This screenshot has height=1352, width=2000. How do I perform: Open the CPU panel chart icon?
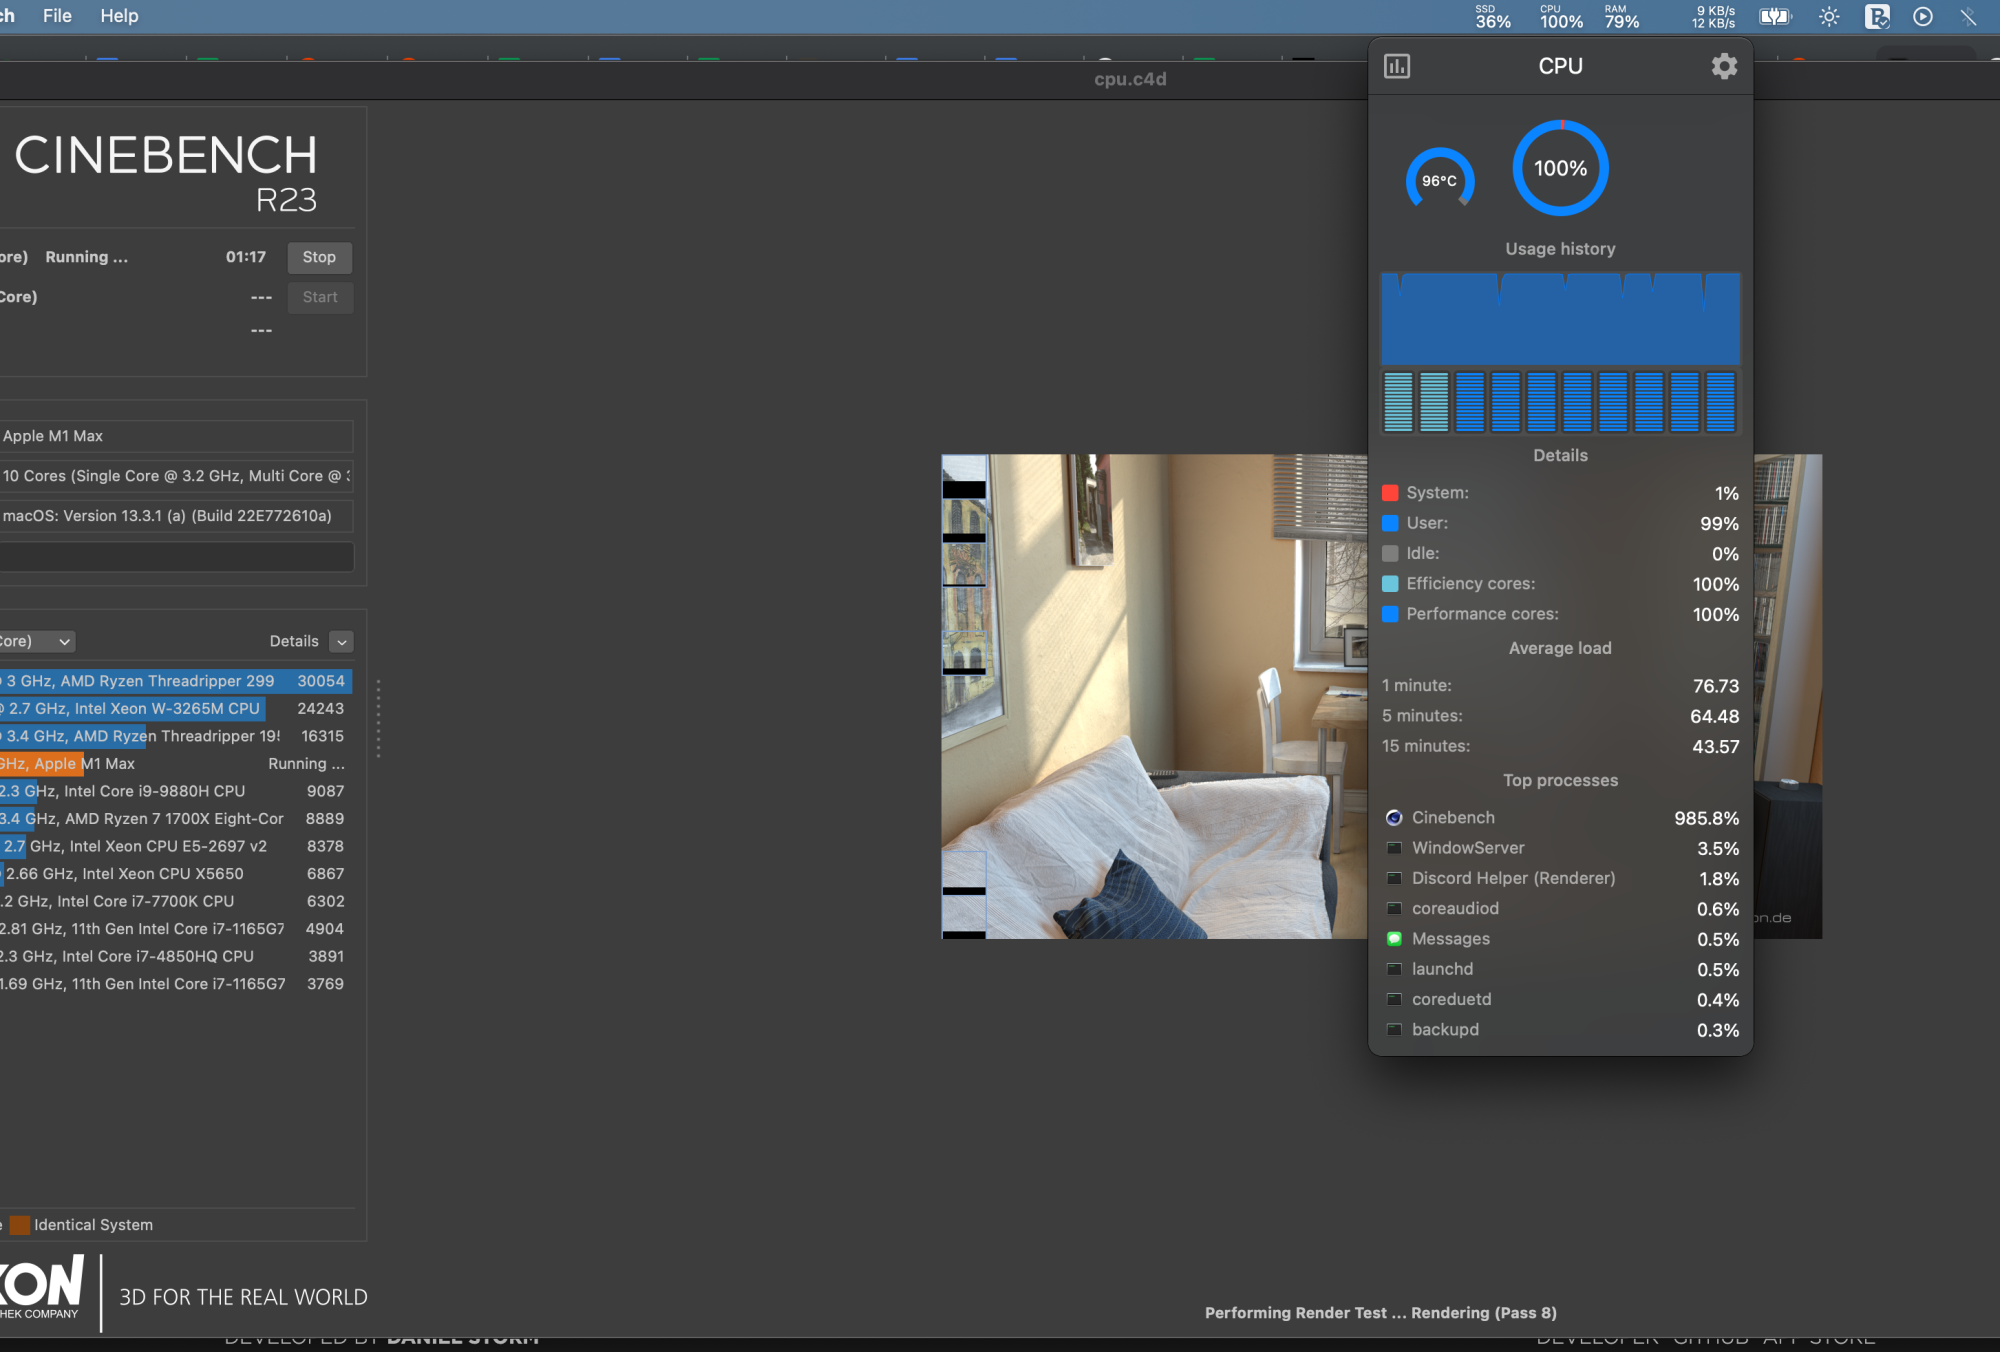click(x=1396, y=66)
